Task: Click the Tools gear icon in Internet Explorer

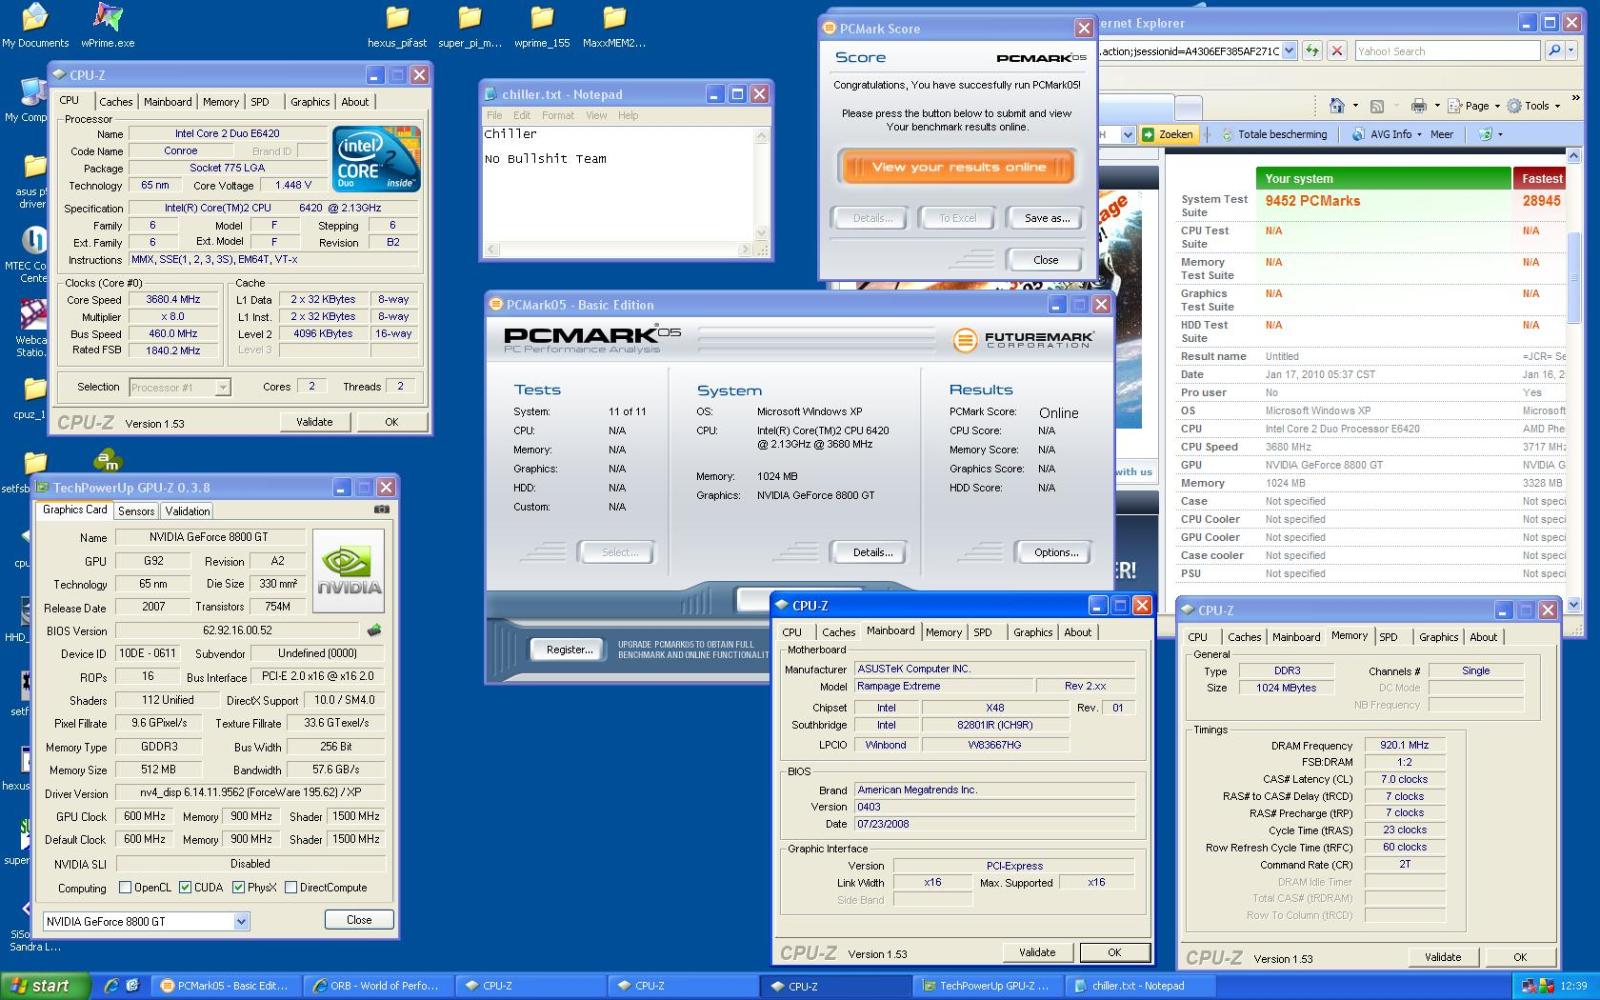Action: pyautogui.click(x=1514, y=105)
